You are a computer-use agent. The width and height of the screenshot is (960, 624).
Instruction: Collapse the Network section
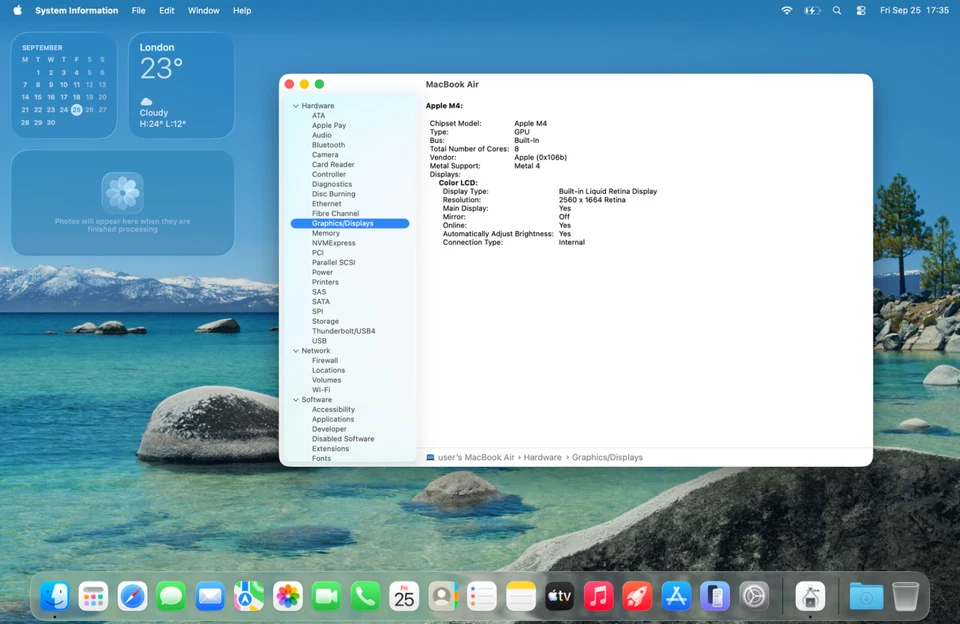(x=296, y=351)
